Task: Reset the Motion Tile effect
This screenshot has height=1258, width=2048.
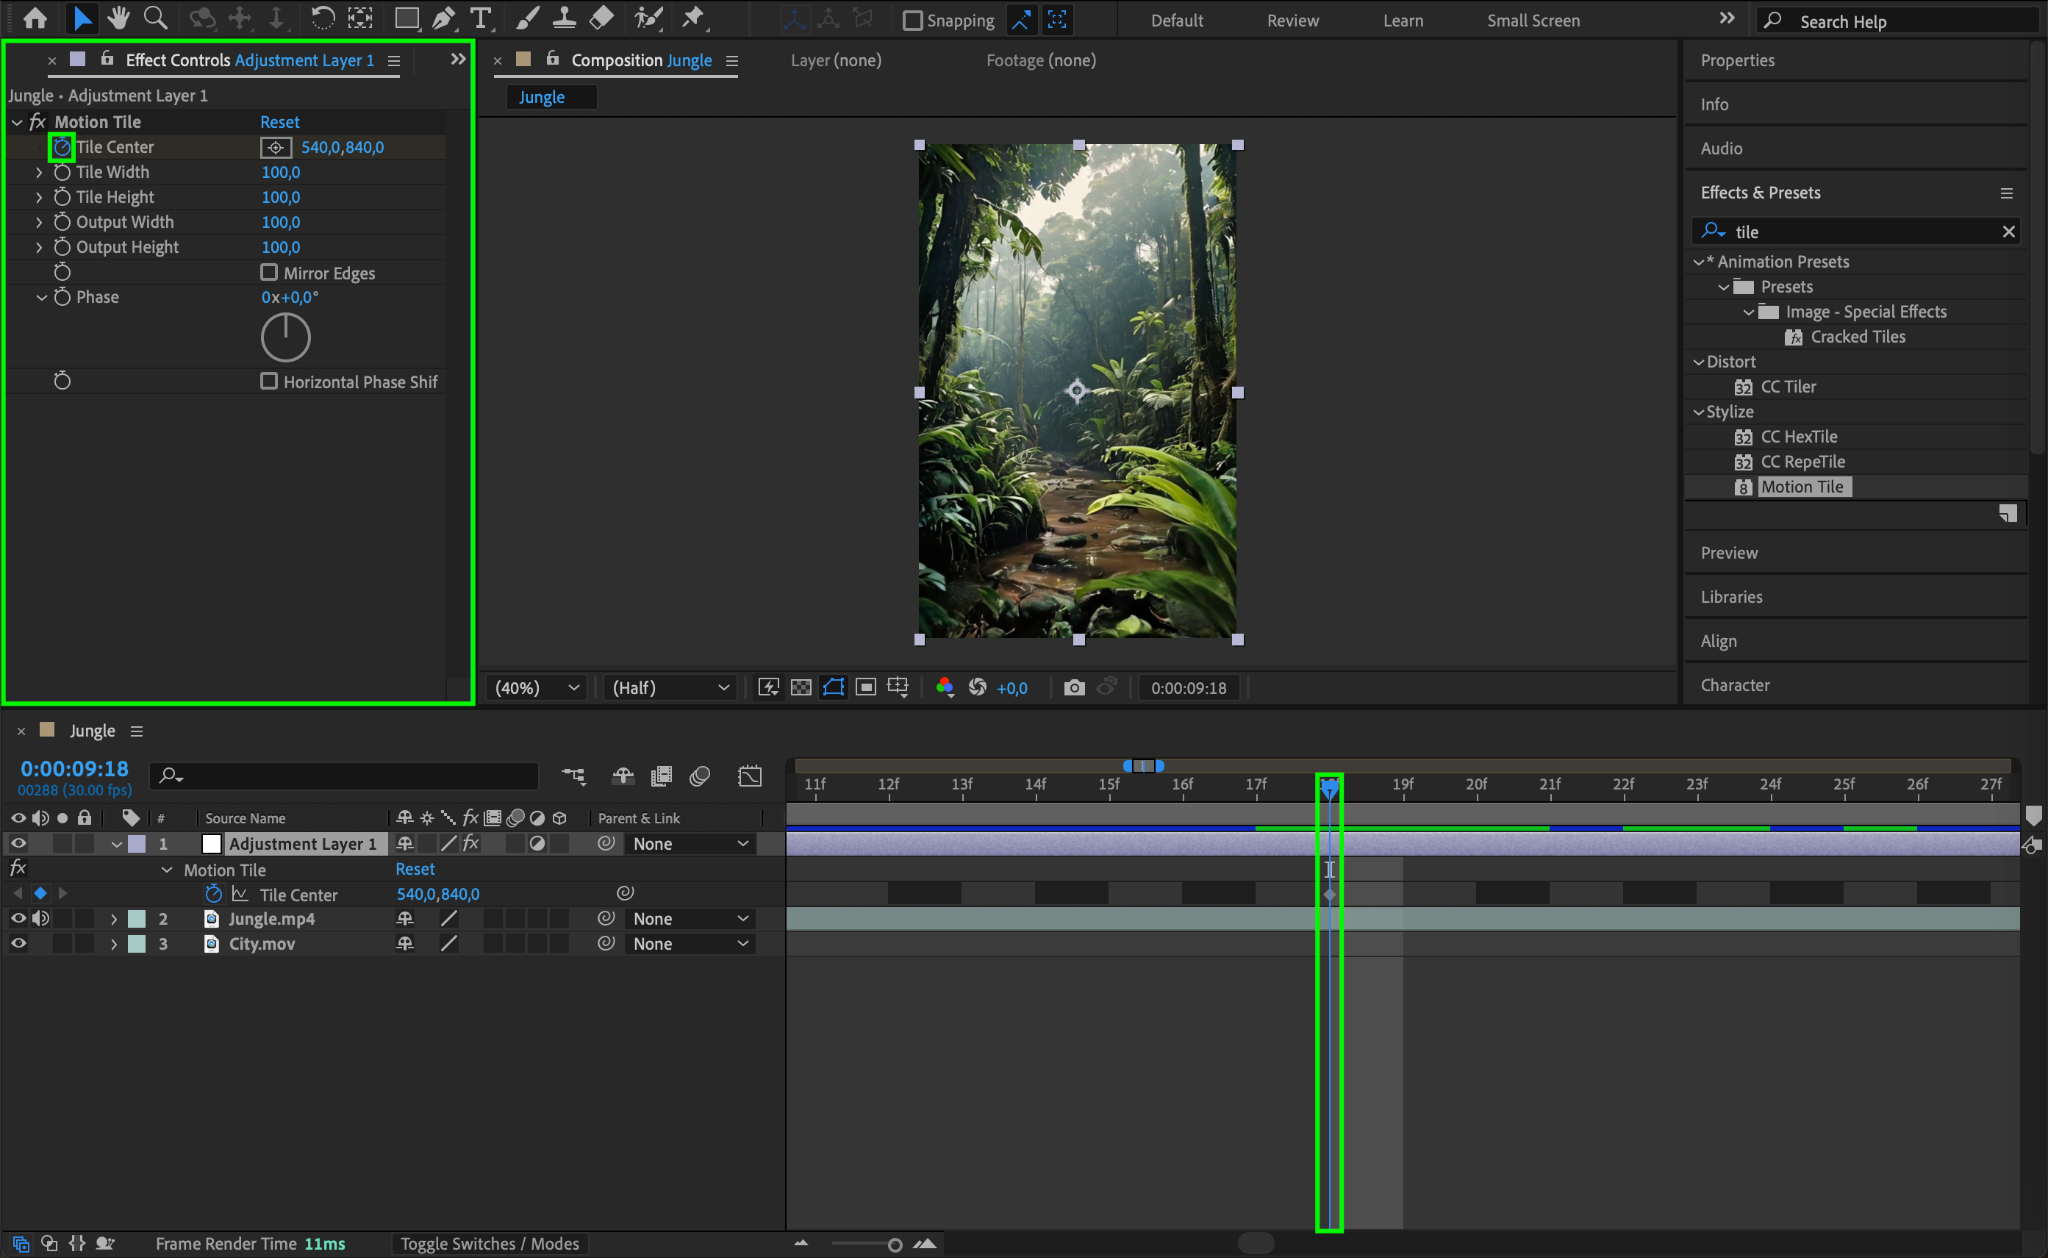Action: click(x=280, y=122)
